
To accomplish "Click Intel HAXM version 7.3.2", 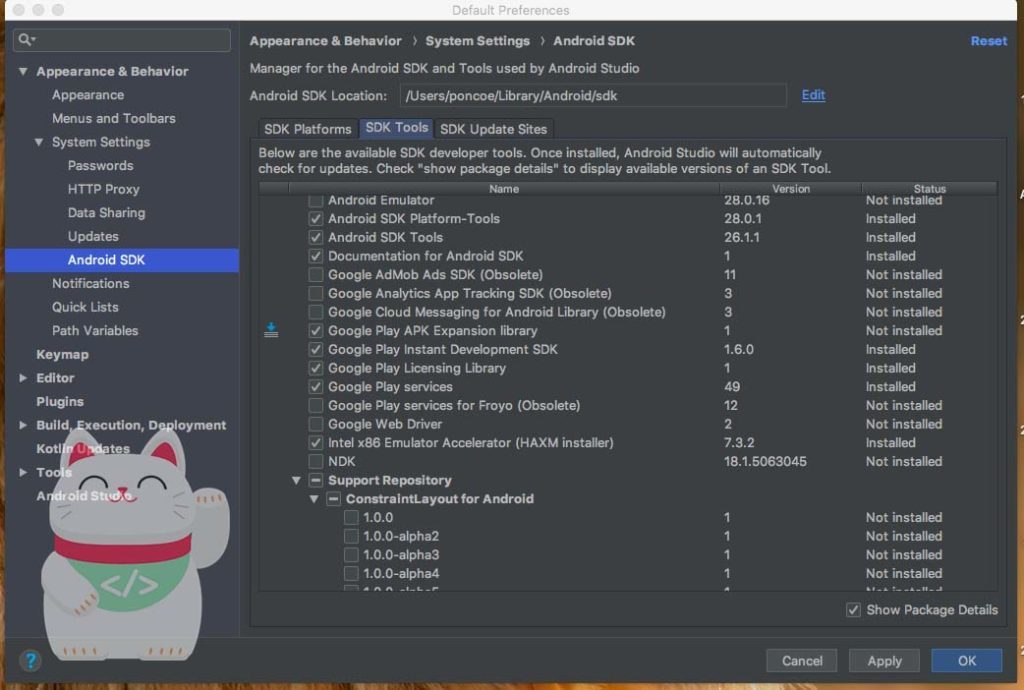I will 739,443.
